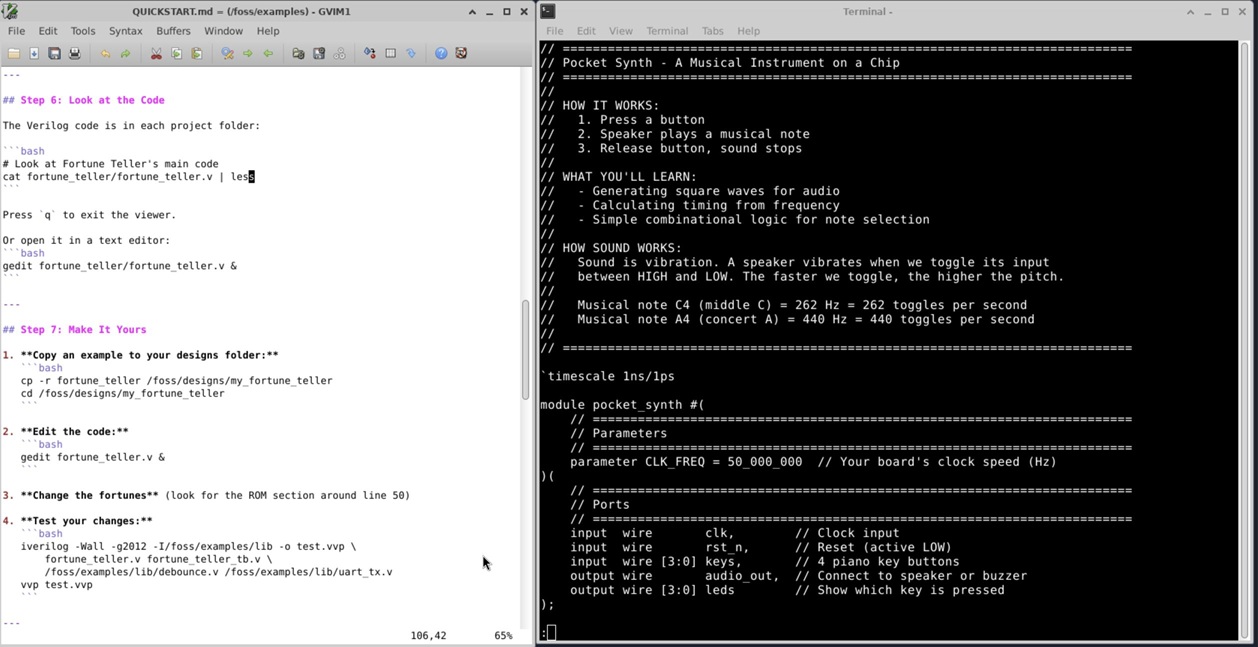Click the GVIM vertical scrollbar thumb

(526, 350)
